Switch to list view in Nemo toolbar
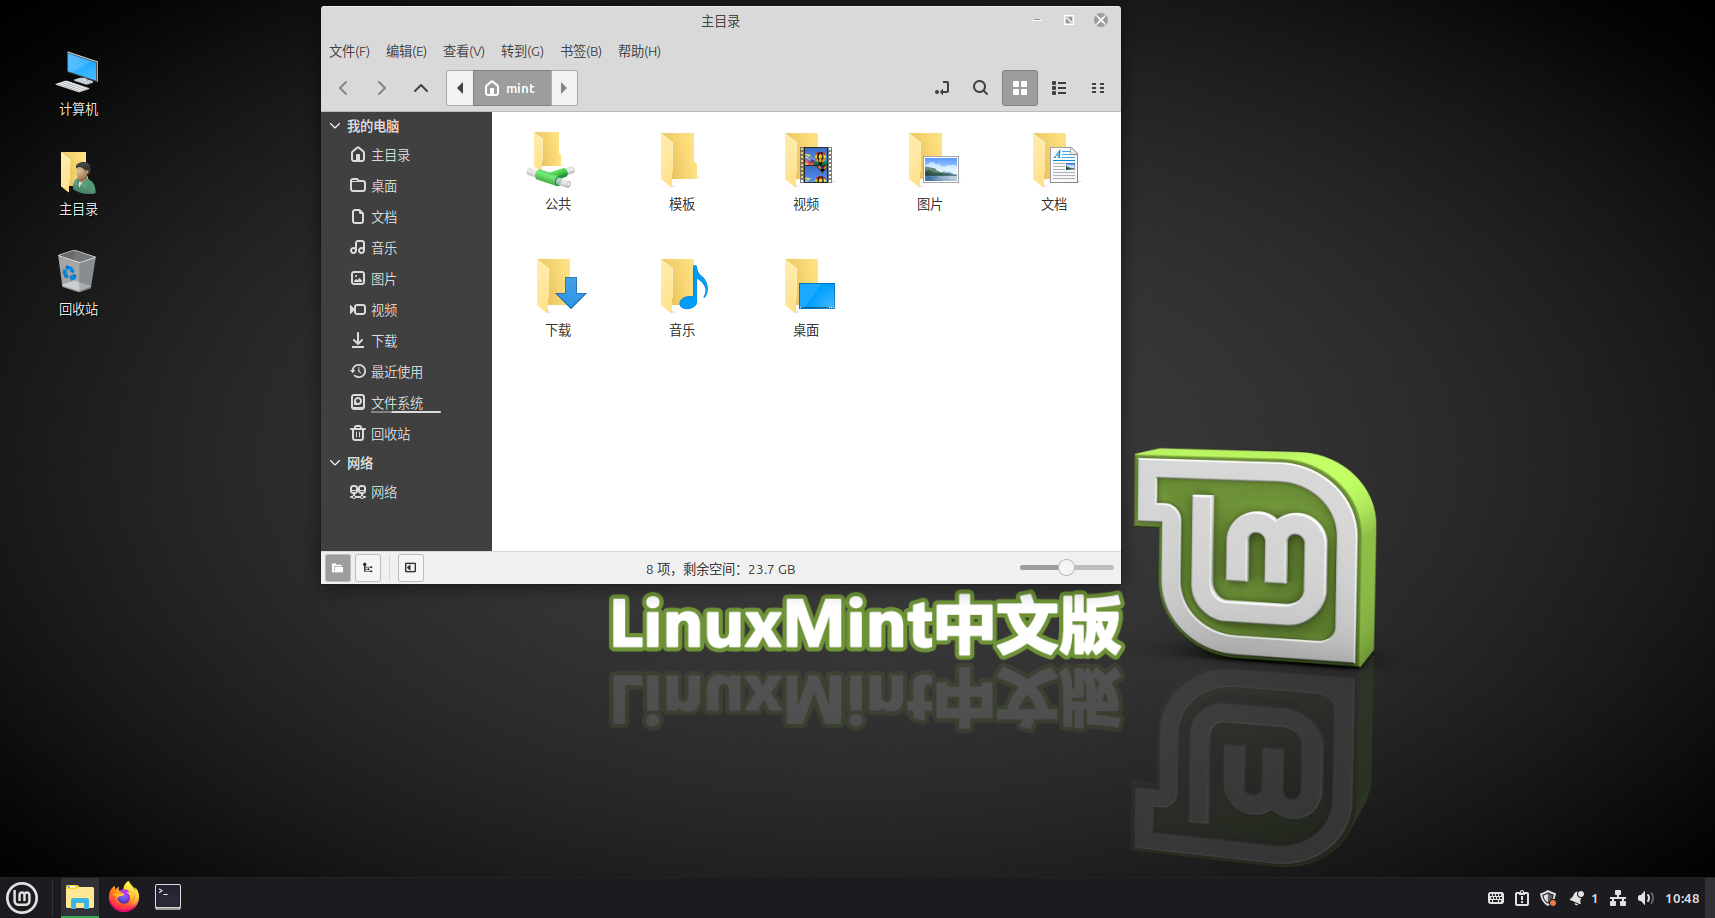This screenshot has height=918, width=1715. tap(1058, 88)
